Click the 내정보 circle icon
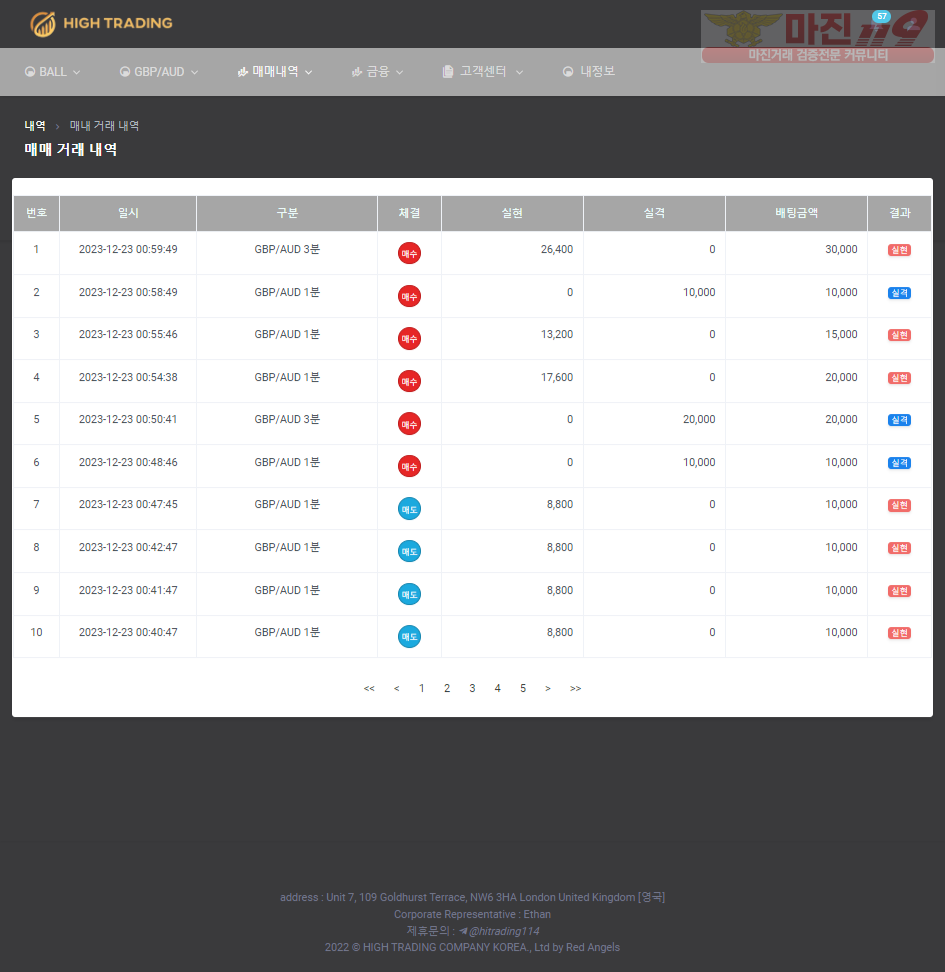The height and width of the screenshot is (972, 945). 567,72
